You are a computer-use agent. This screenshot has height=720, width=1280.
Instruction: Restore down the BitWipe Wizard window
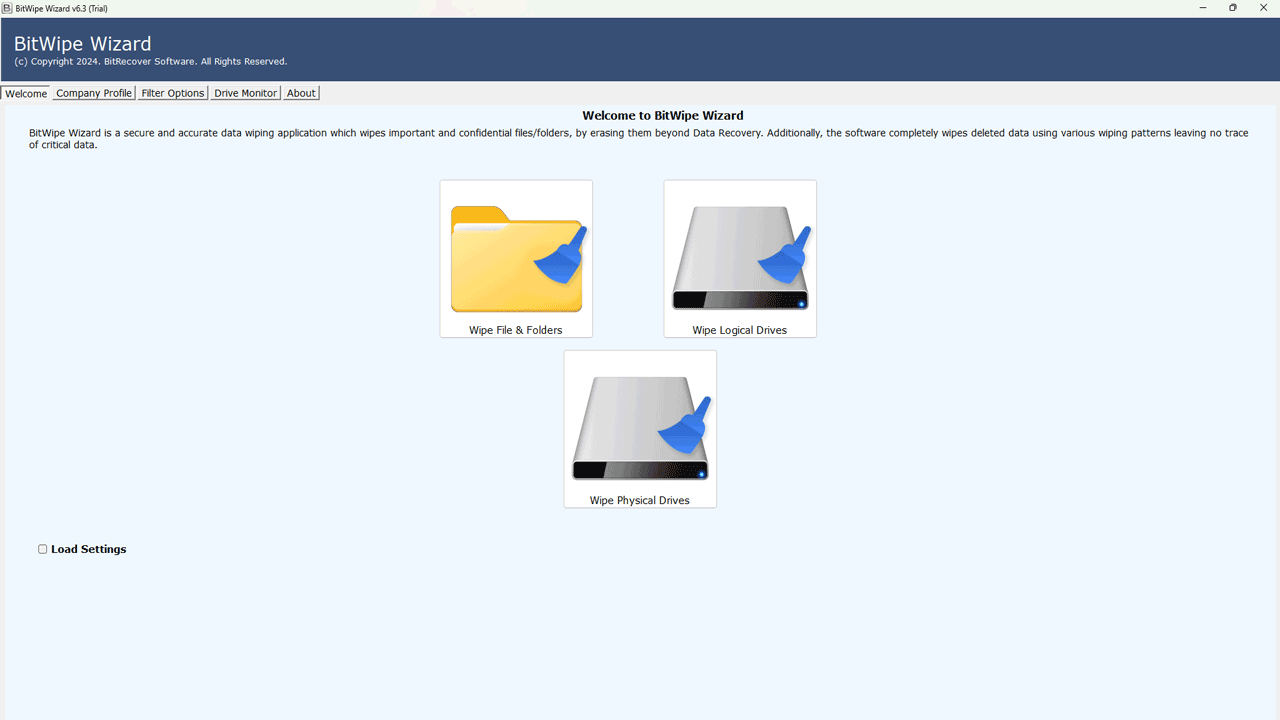tap(1233, 8)
